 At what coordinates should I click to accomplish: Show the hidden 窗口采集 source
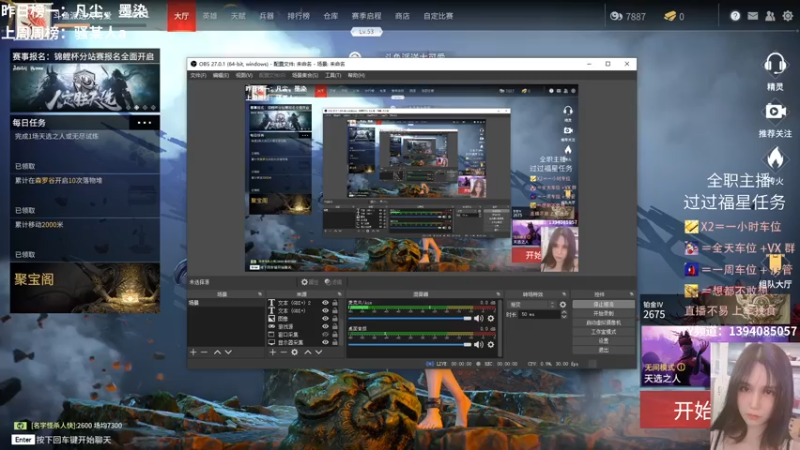[x=325, y=335]
